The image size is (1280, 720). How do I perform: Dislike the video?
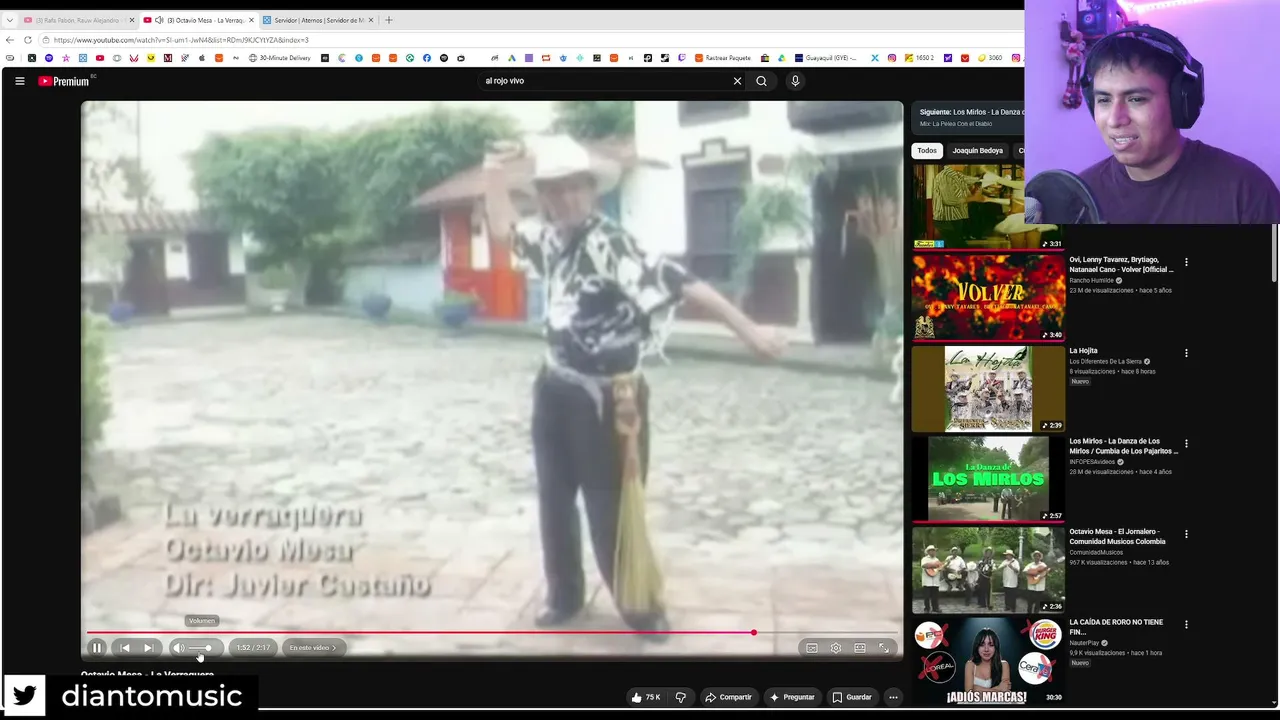click(681, 697)
